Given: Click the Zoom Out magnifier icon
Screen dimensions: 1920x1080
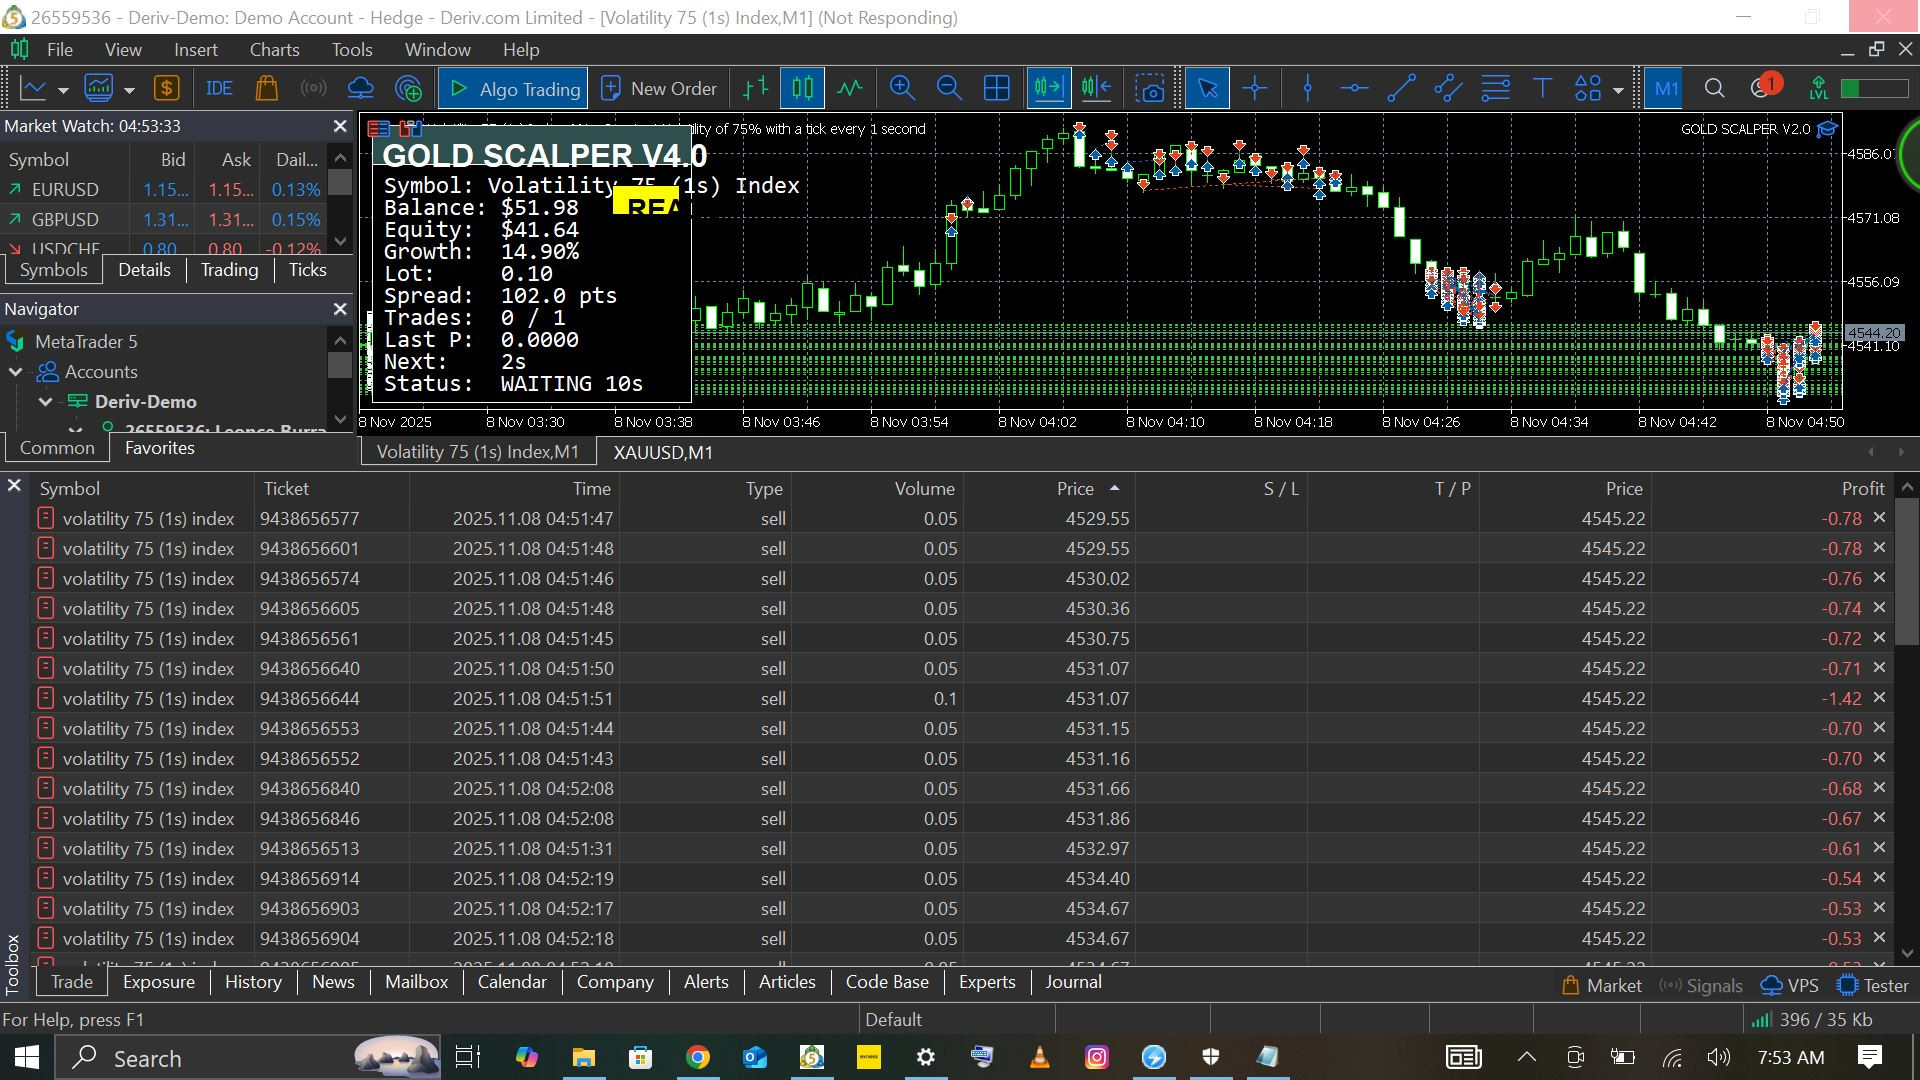Looking at the screenshot, I should click(949, 89).
